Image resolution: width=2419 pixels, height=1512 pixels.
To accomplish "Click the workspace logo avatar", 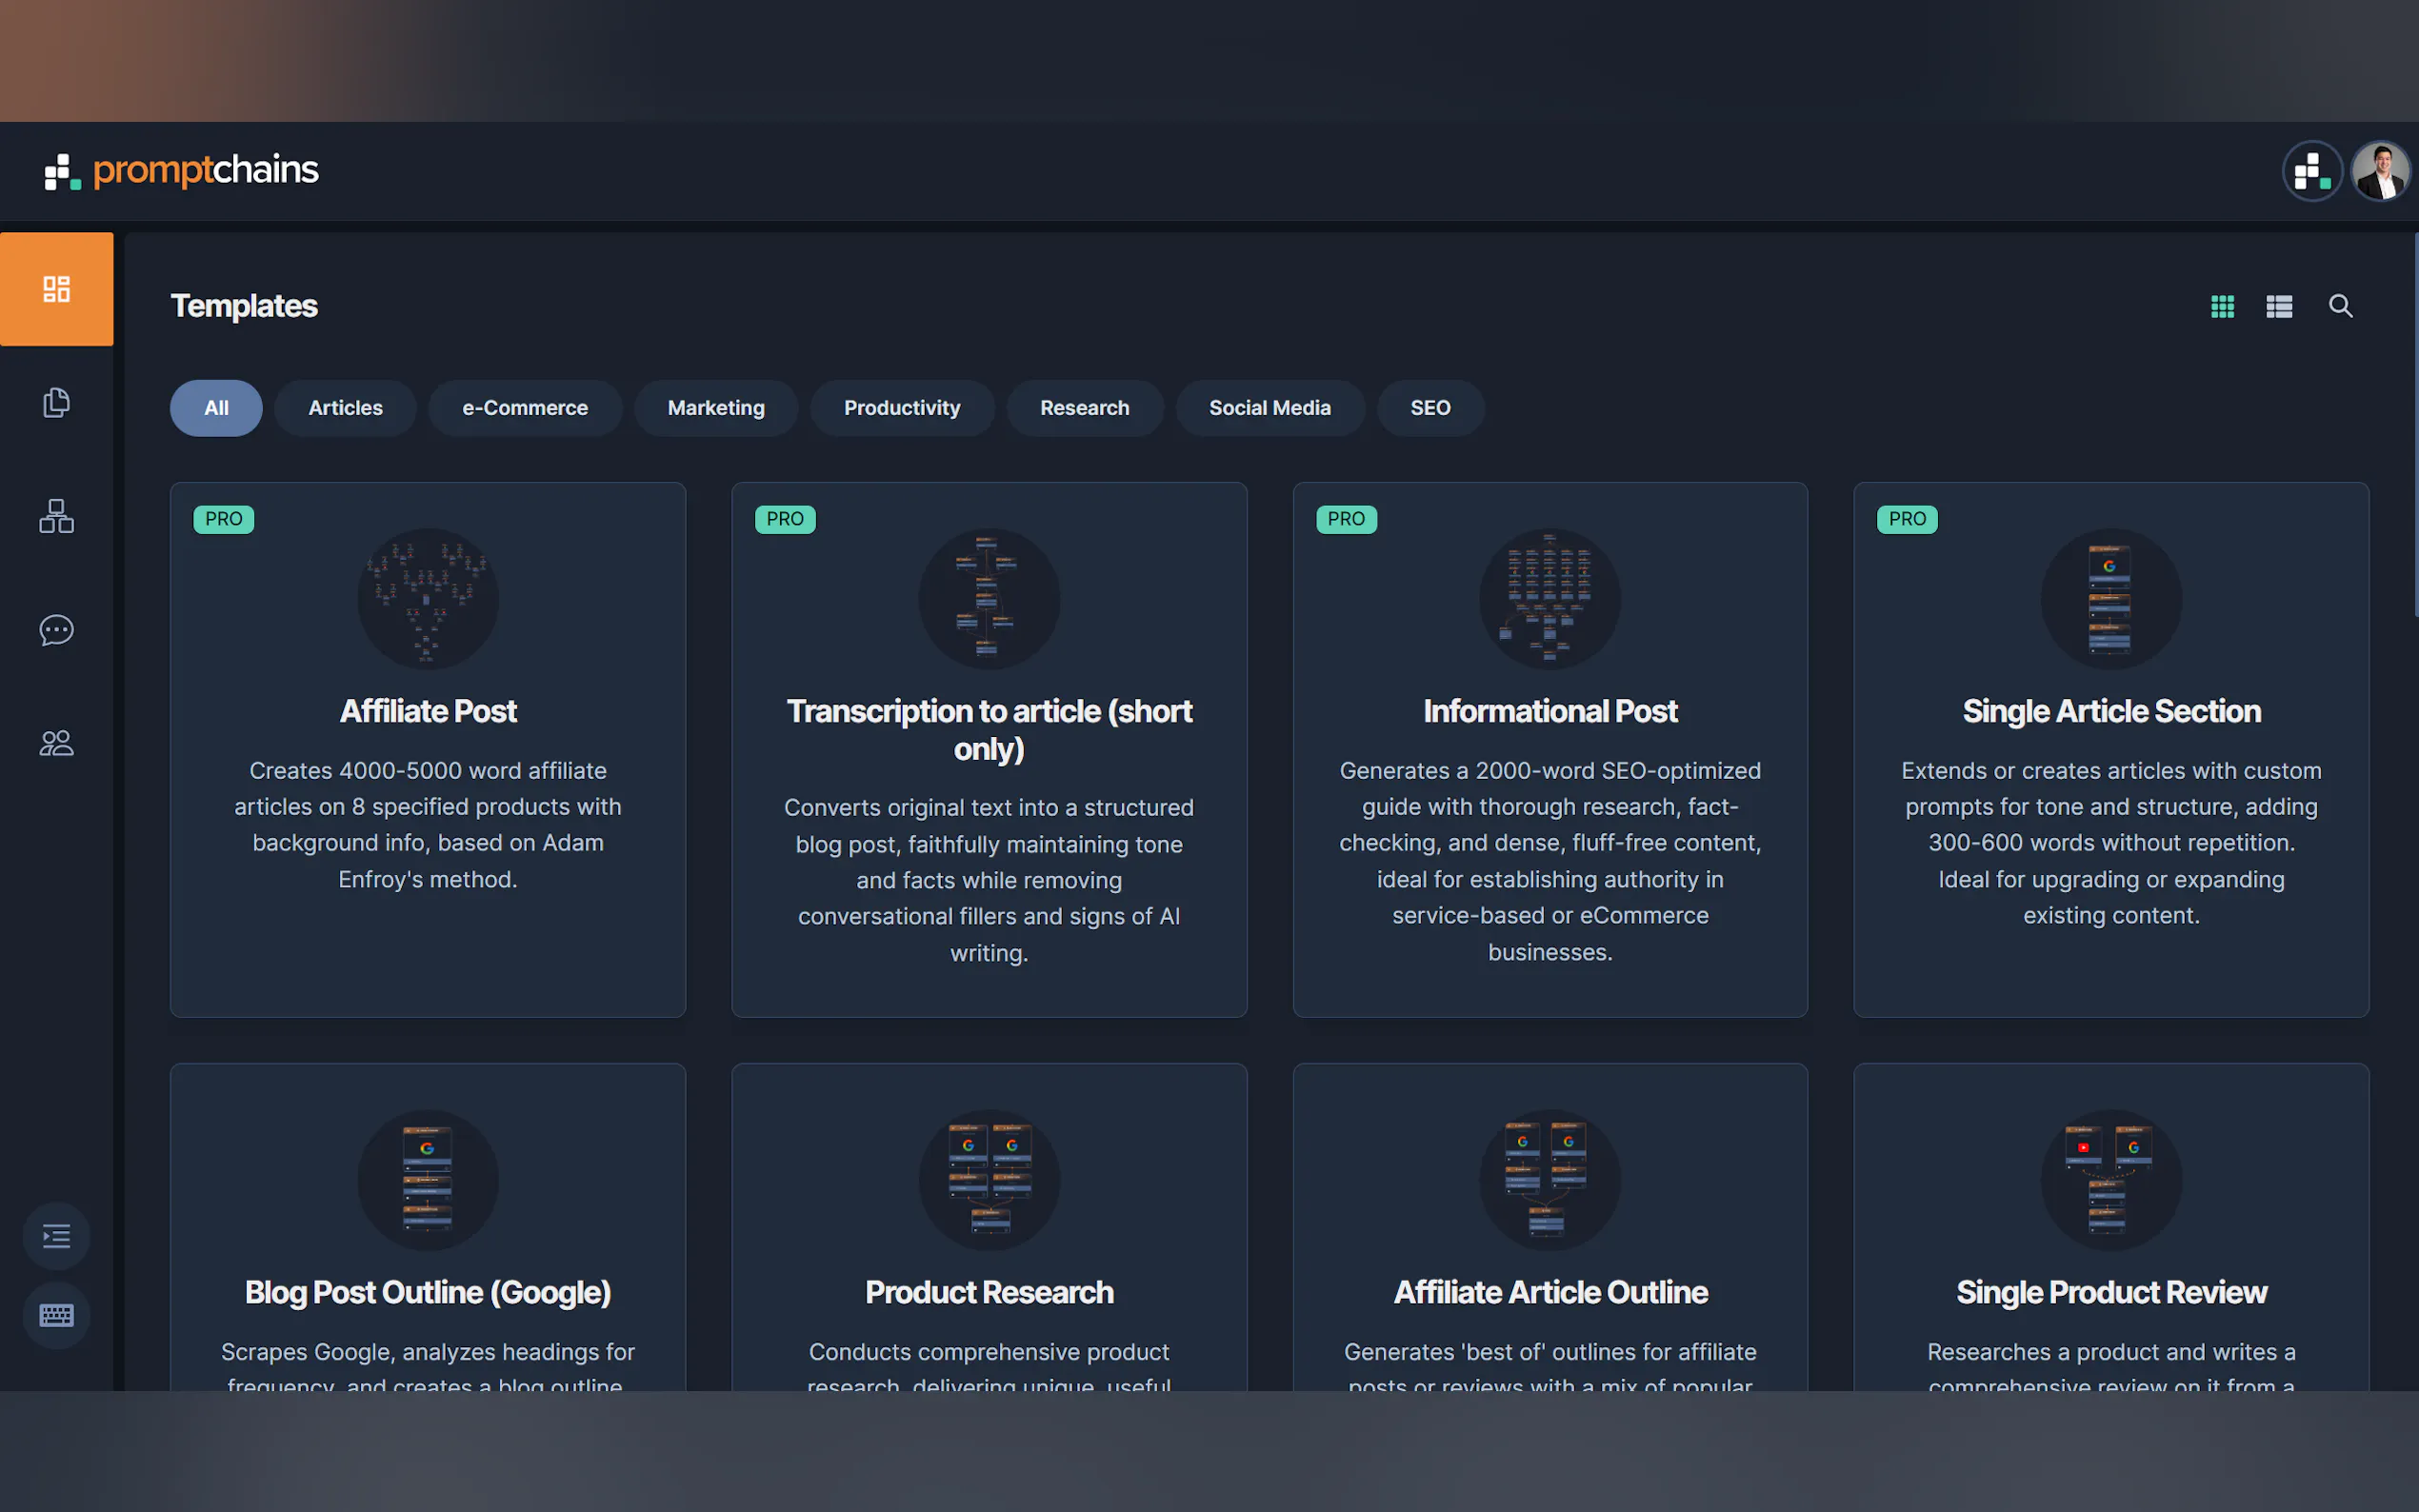I will 2311,171.
